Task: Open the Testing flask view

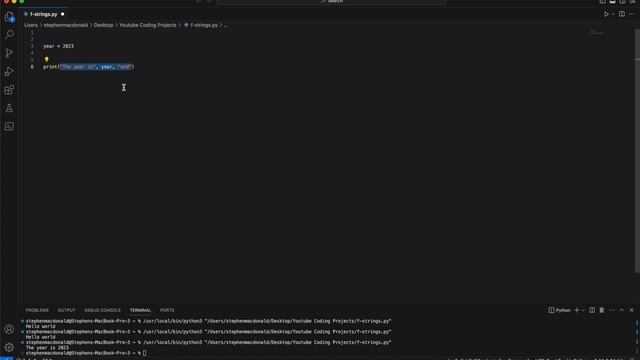Action: pyautogui.click(x=9, y=108)
